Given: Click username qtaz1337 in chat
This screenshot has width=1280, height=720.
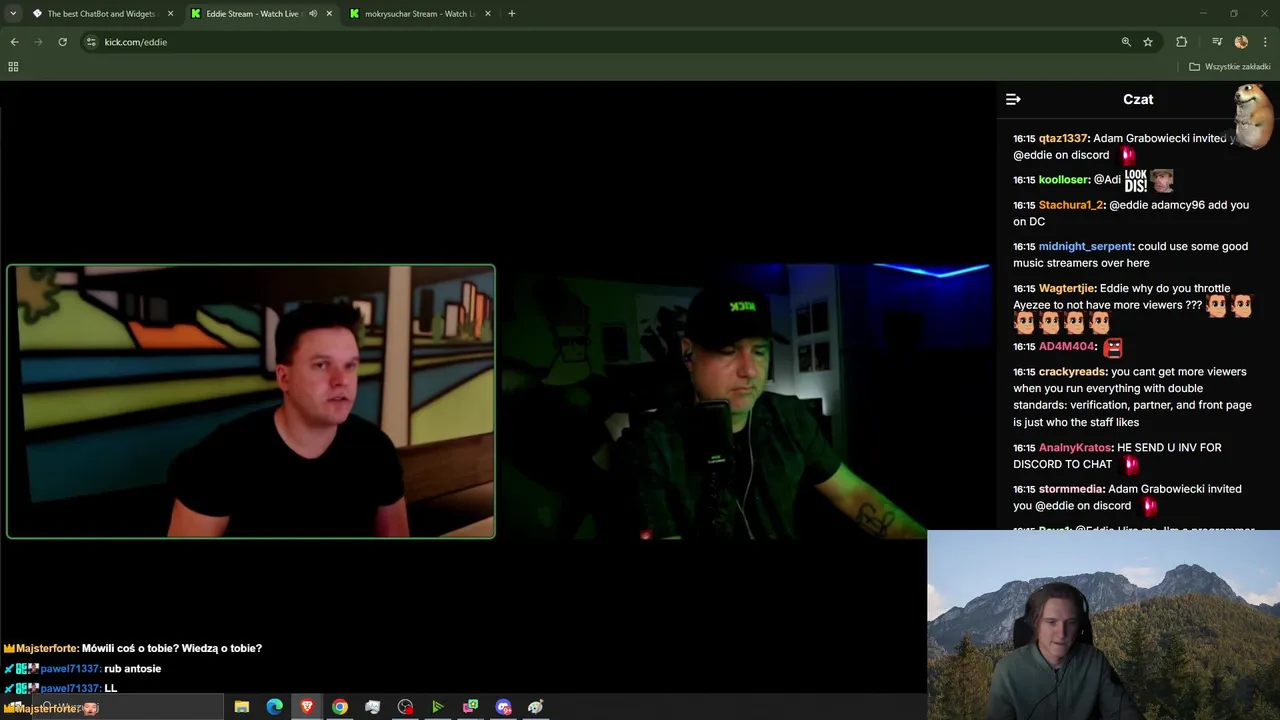Looking at the screenshot, I should [1063, 138].
